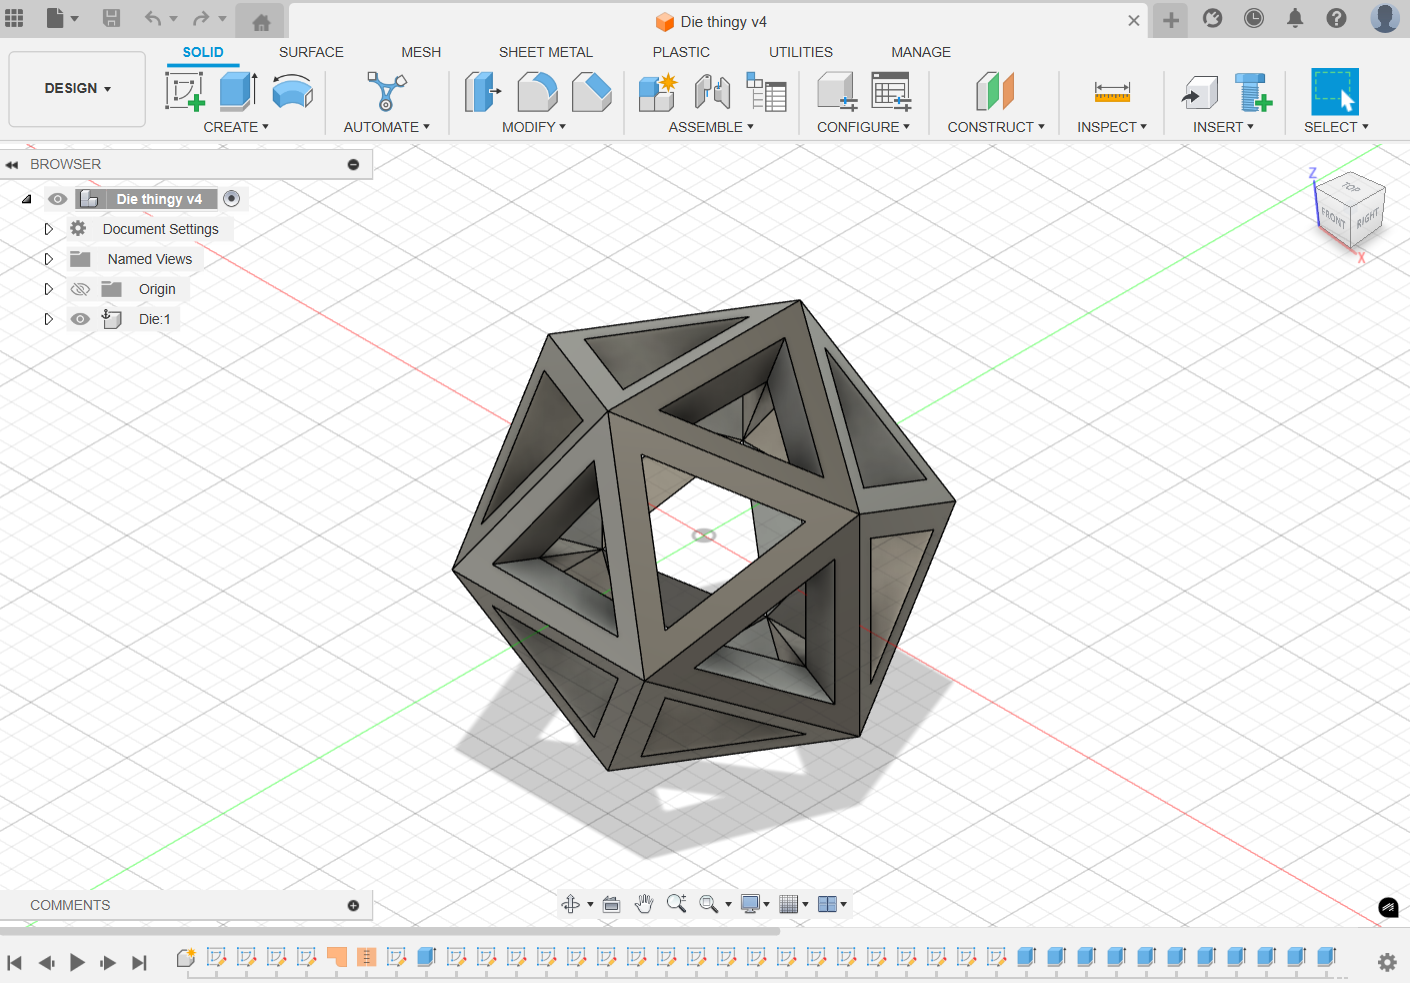Viewport: 1410px width, 983px height.
Task: Switch to the MESH tab
Action: click(x=421, y=52)
